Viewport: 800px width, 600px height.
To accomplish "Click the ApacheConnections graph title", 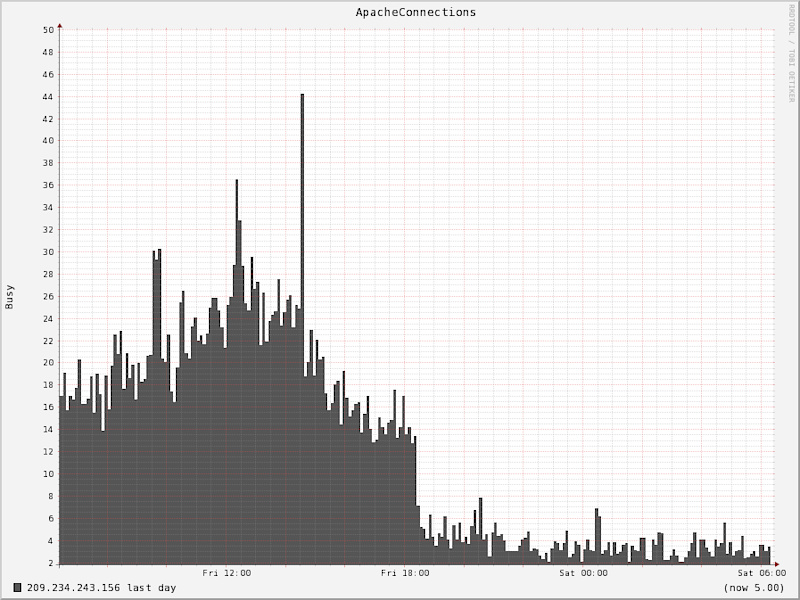I will coord(415,12).
